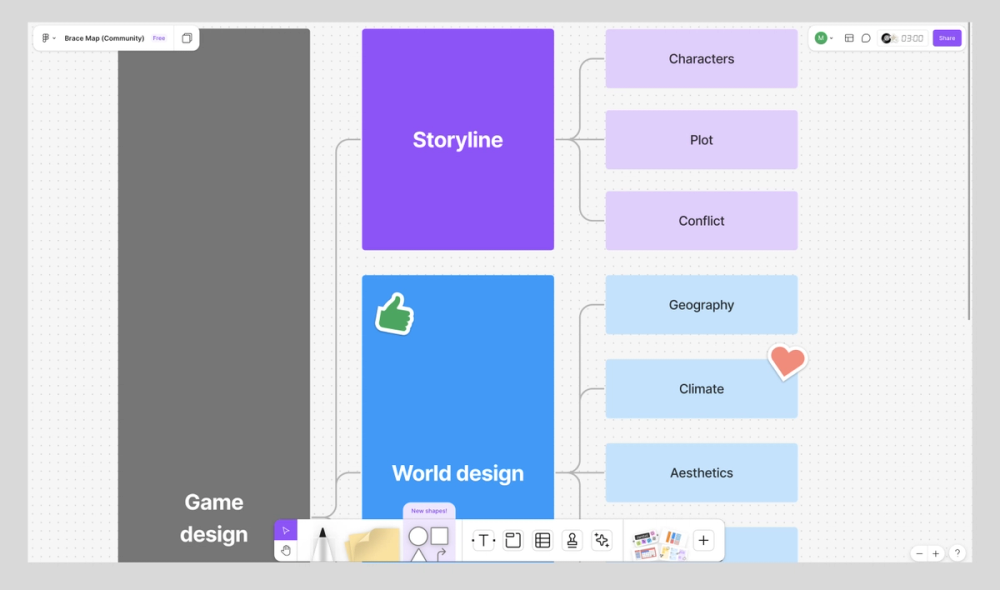Toggle comment mode
This screenshot has height=590, width=1000.
pyautogui.click(x=866, y=37)
